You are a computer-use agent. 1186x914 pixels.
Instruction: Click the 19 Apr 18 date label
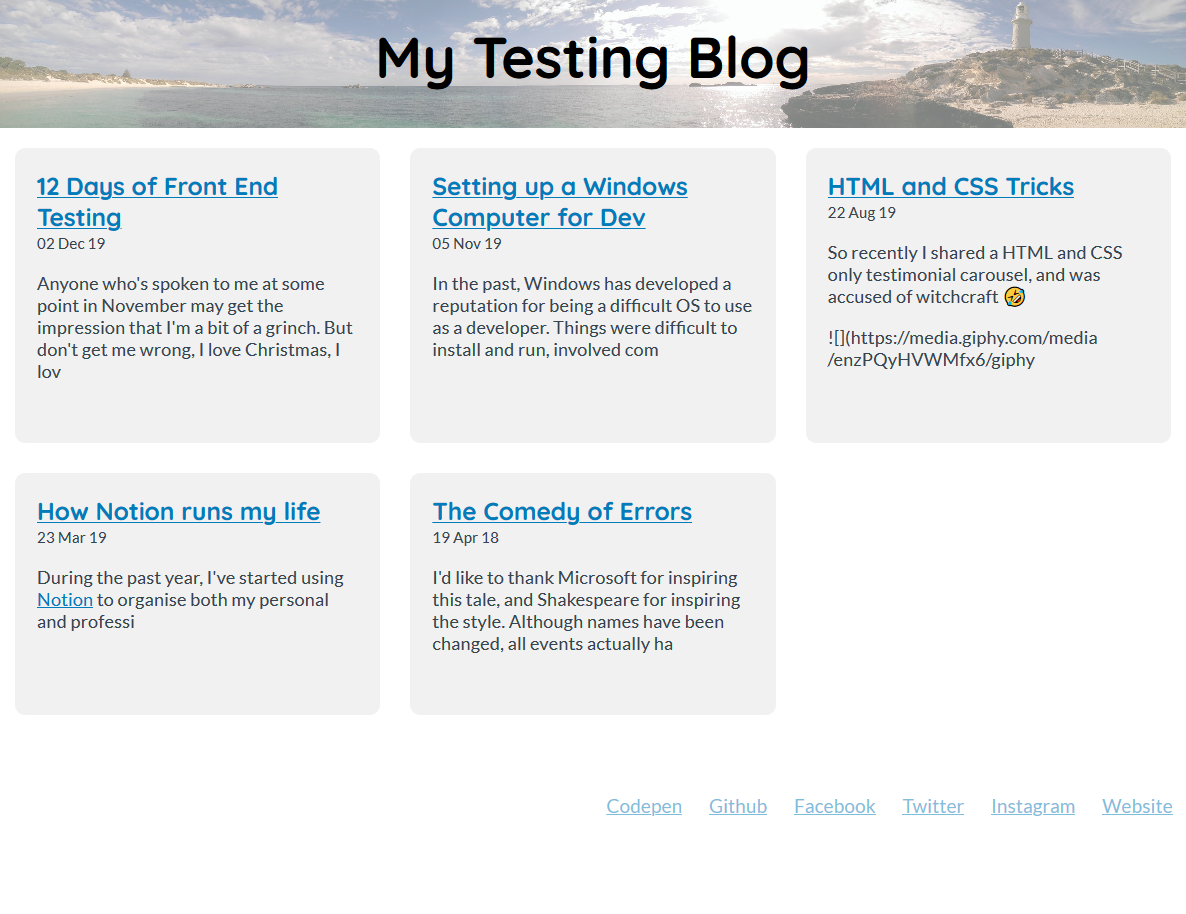[465, 537]
